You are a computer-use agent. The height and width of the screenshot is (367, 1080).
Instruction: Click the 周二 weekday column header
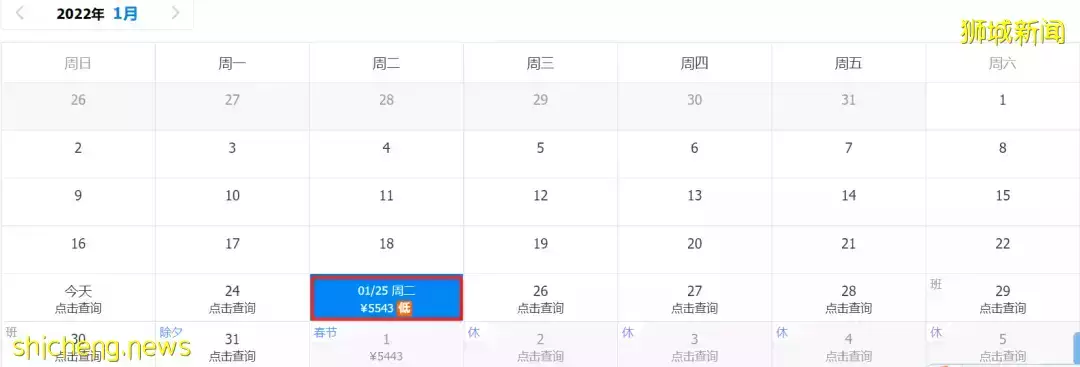(386, 64)
